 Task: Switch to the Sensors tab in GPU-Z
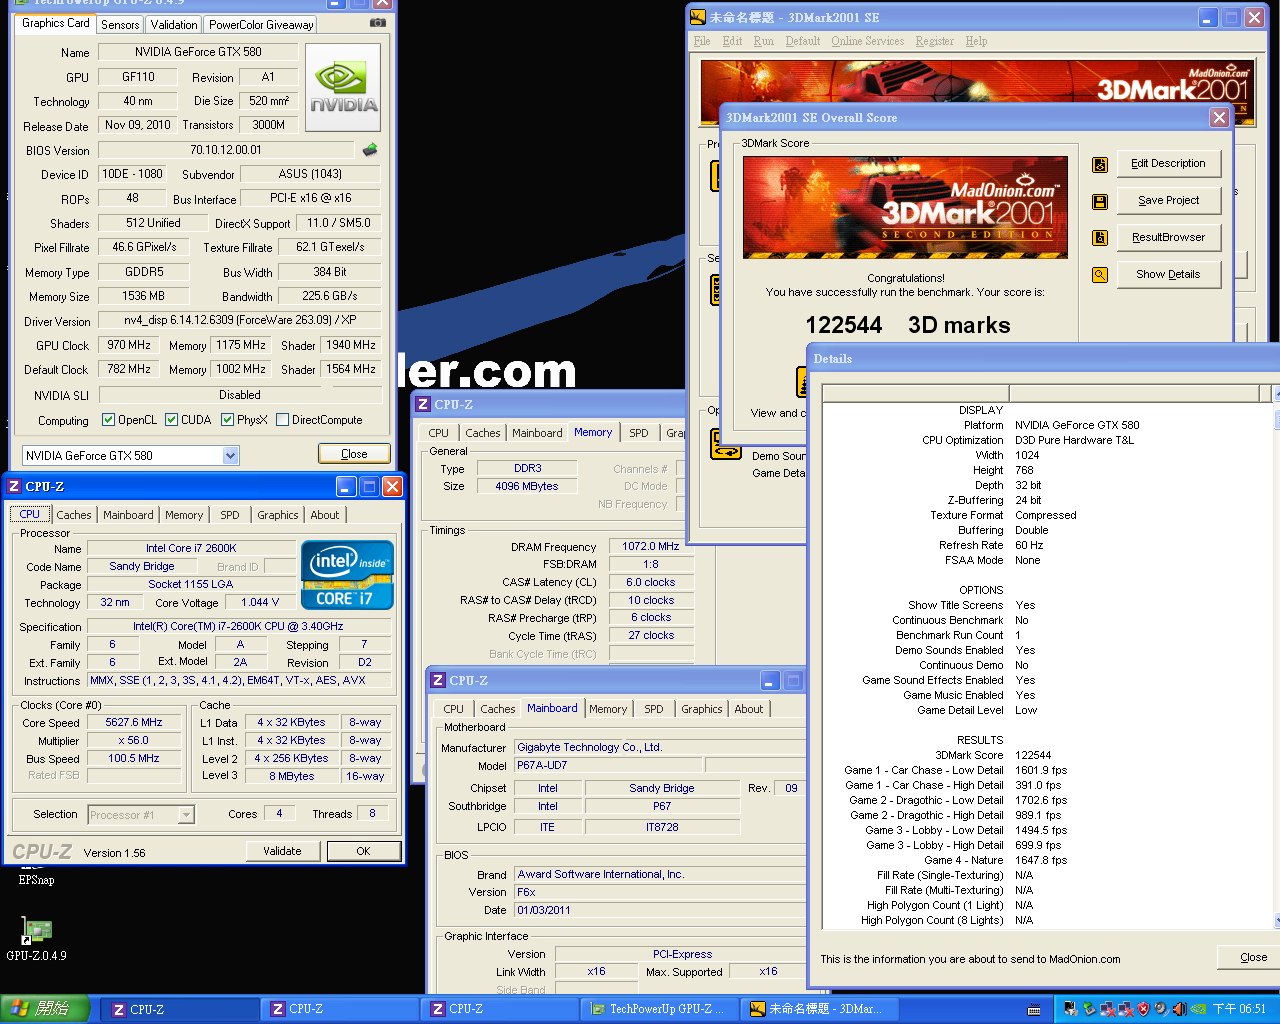(120, 25)
